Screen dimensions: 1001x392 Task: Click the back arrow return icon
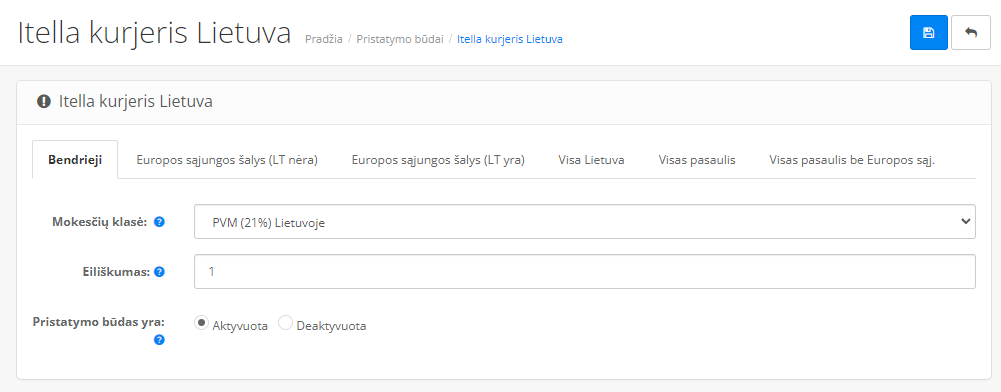point(970,33)
